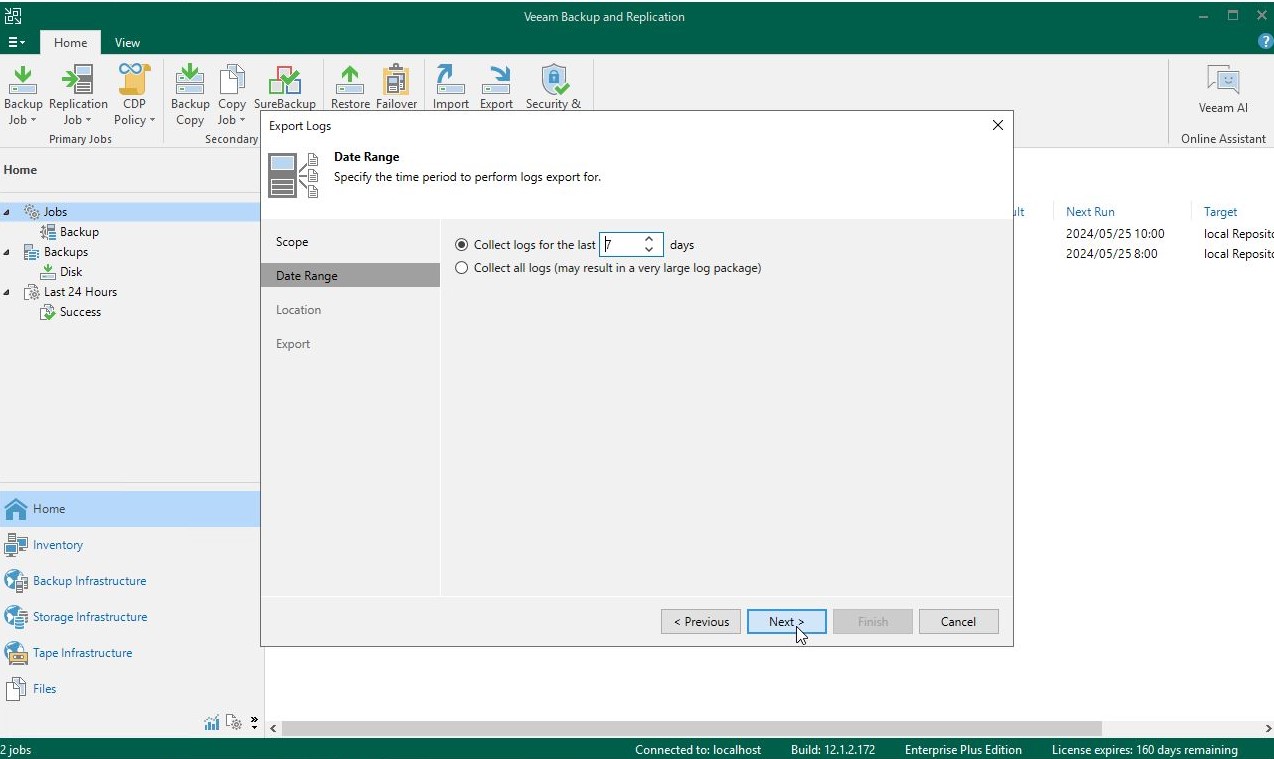Click the days number input field

[x=619, y=245]
